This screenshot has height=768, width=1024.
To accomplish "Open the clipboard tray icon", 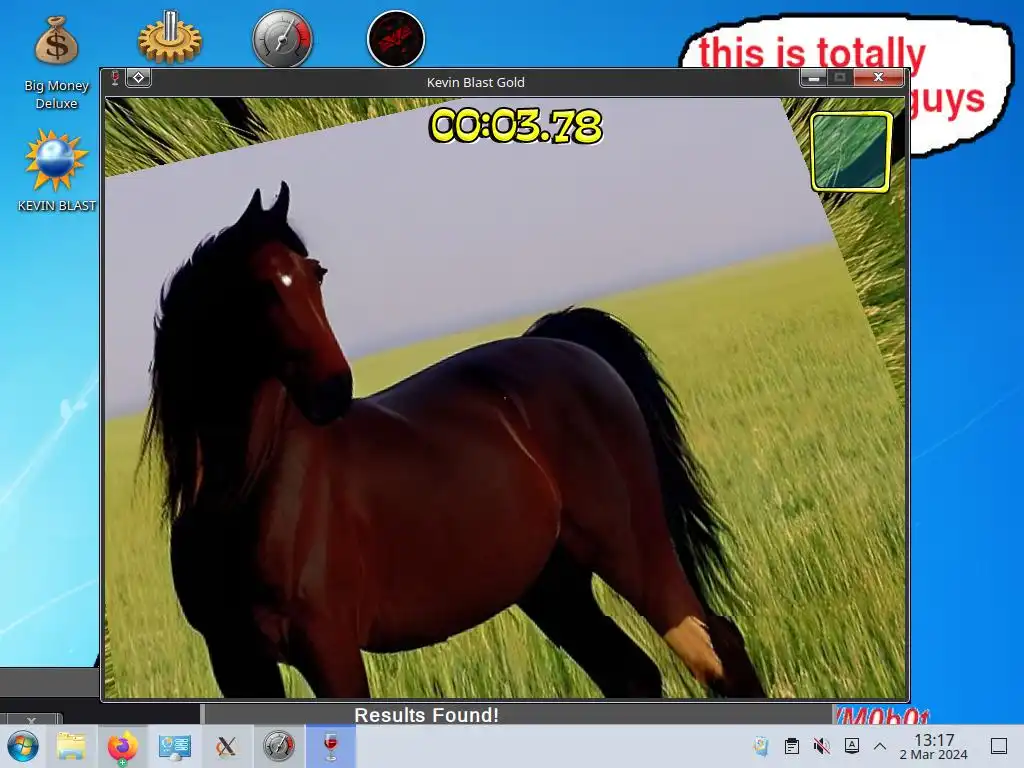I will 792,746.
